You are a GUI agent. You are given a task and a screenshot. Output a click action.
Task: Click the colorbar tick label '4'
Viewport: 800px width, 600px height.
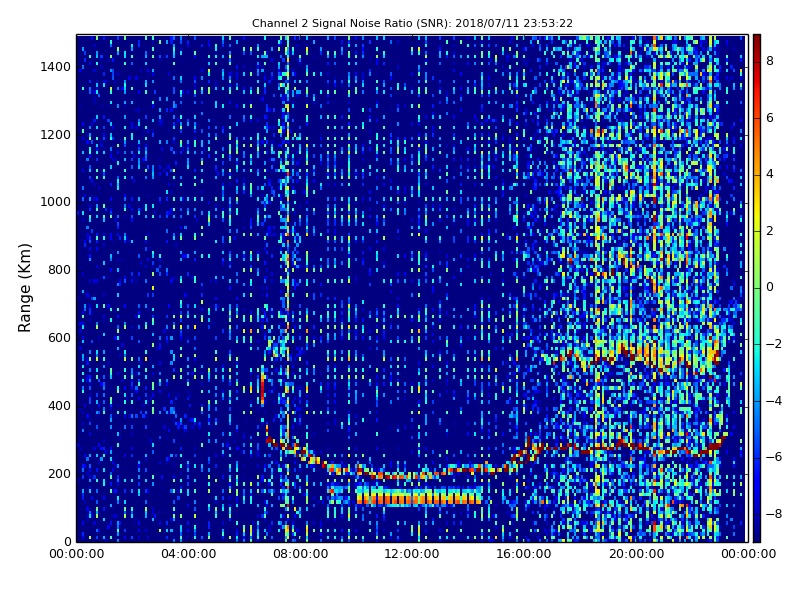[x=770, y=174]
